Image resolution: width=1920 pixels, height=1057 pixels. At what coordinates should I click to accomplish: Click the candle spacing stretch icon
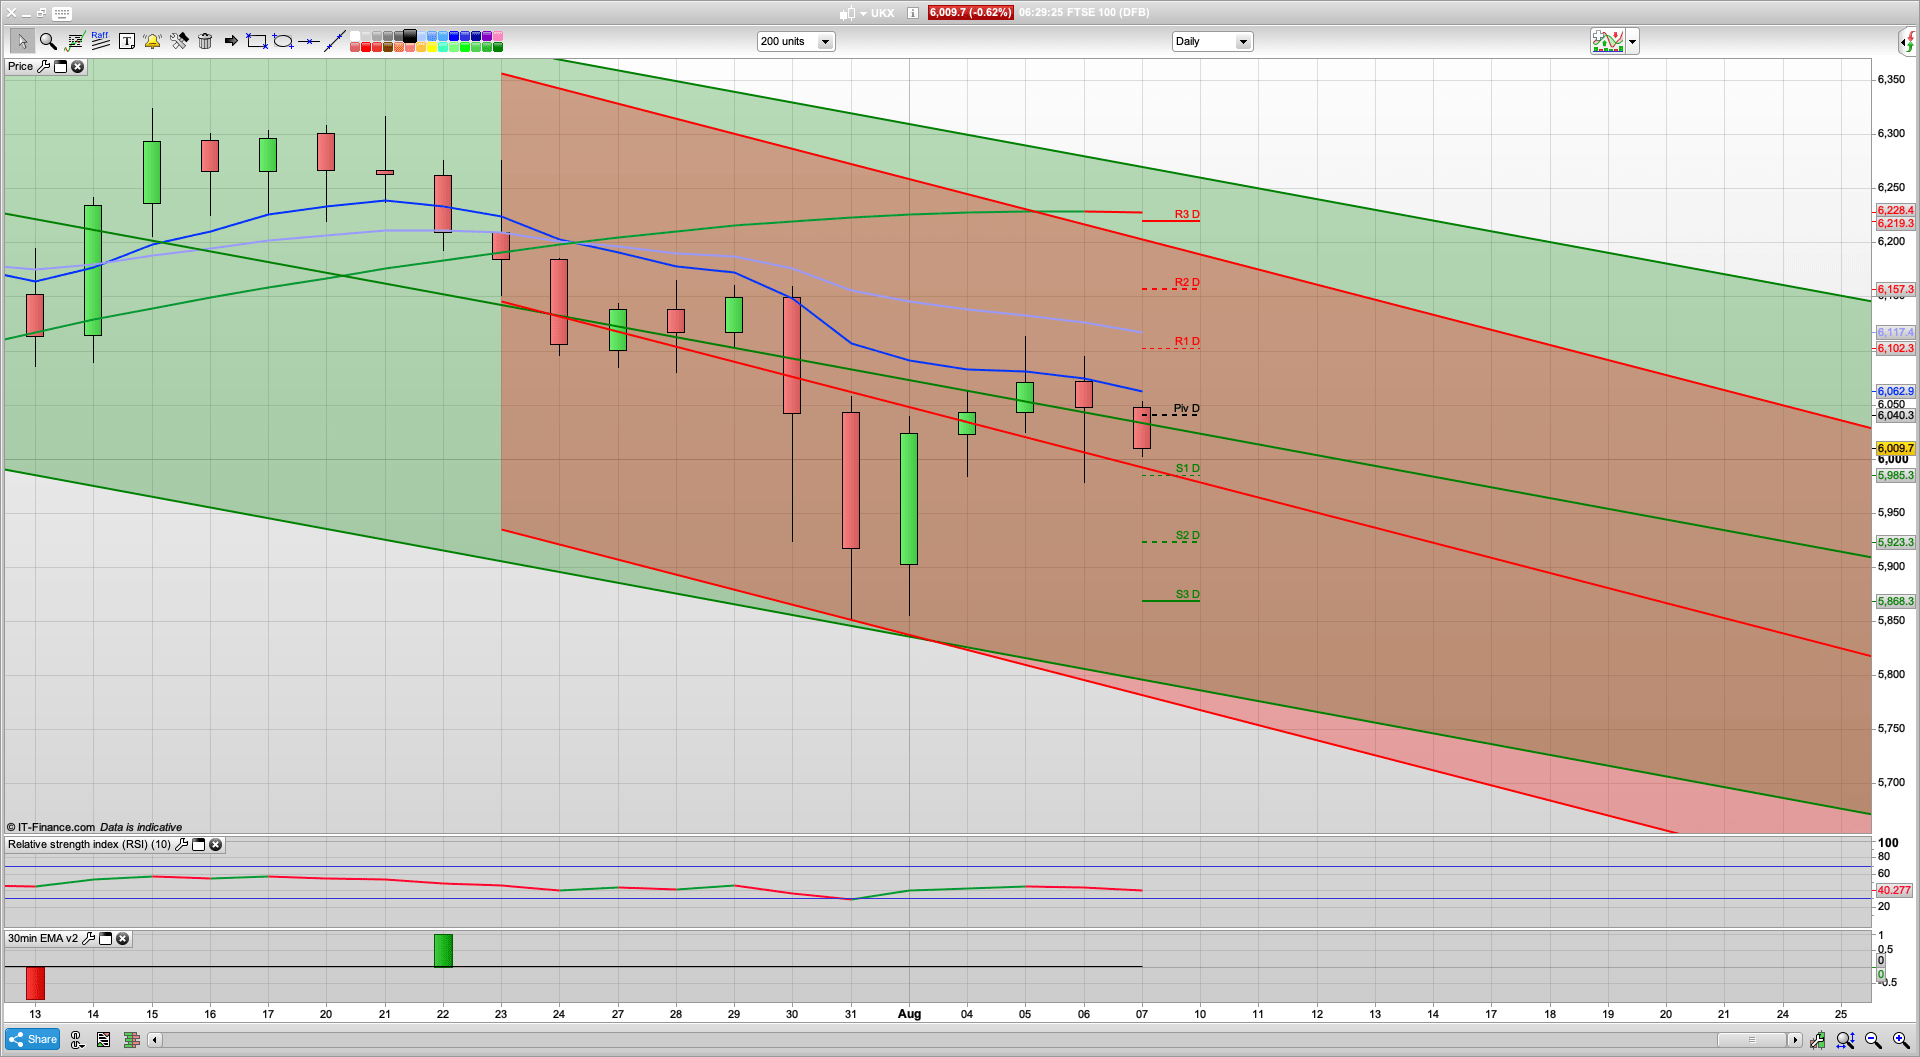click(1817, 1040)
